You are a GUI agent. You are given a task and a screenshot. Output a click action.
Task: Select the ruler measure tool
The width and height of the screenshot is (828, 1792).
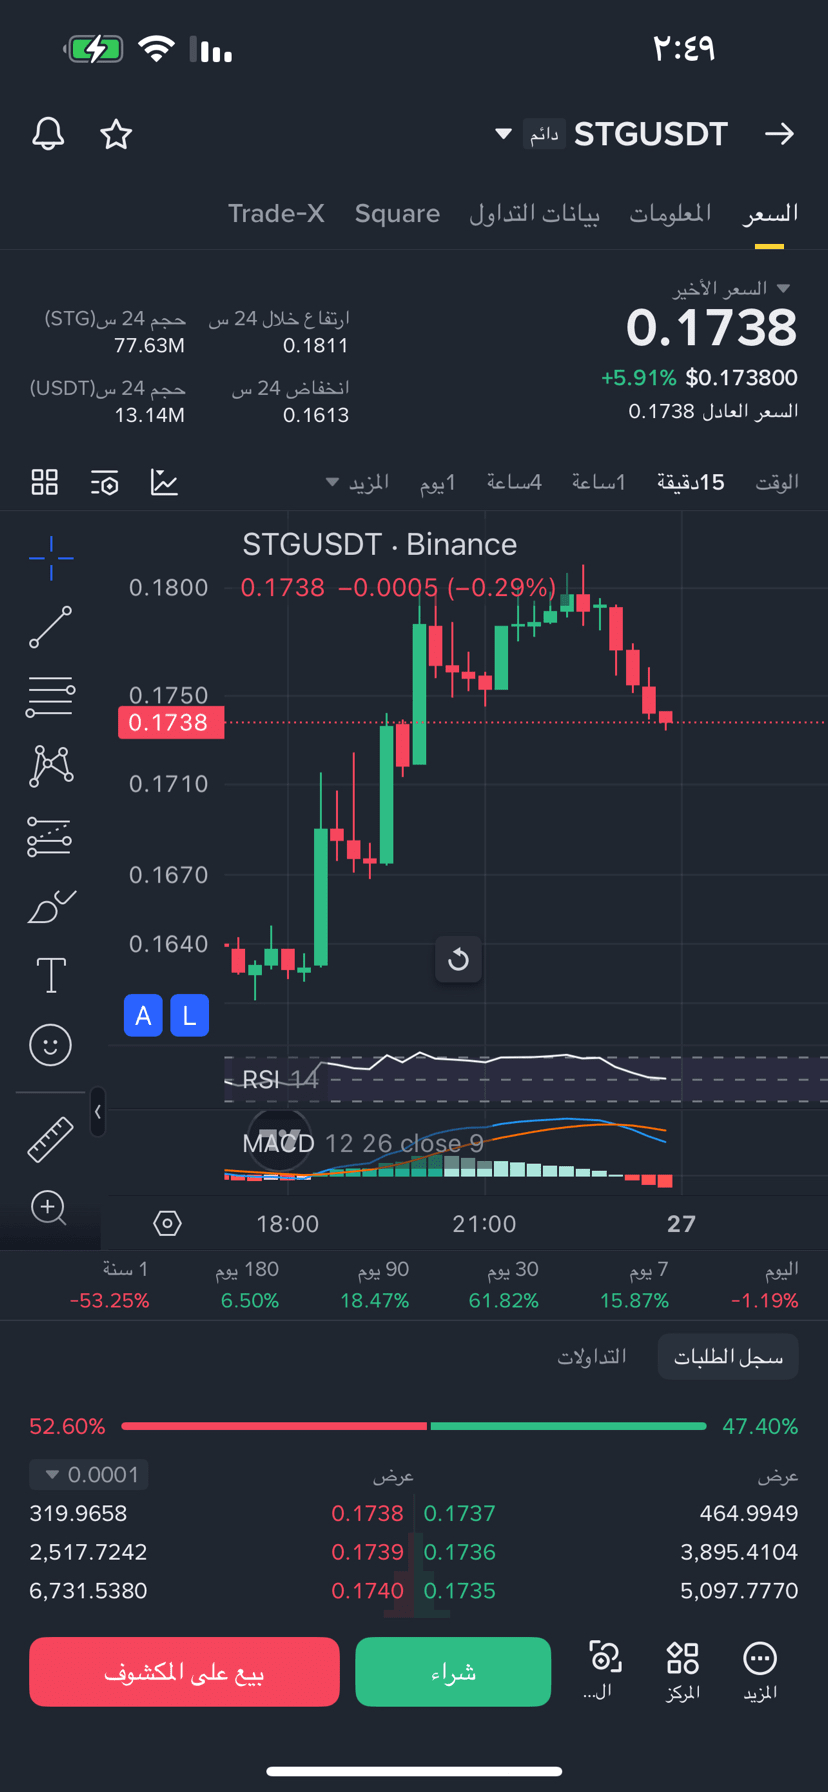tap(51, 1139)
